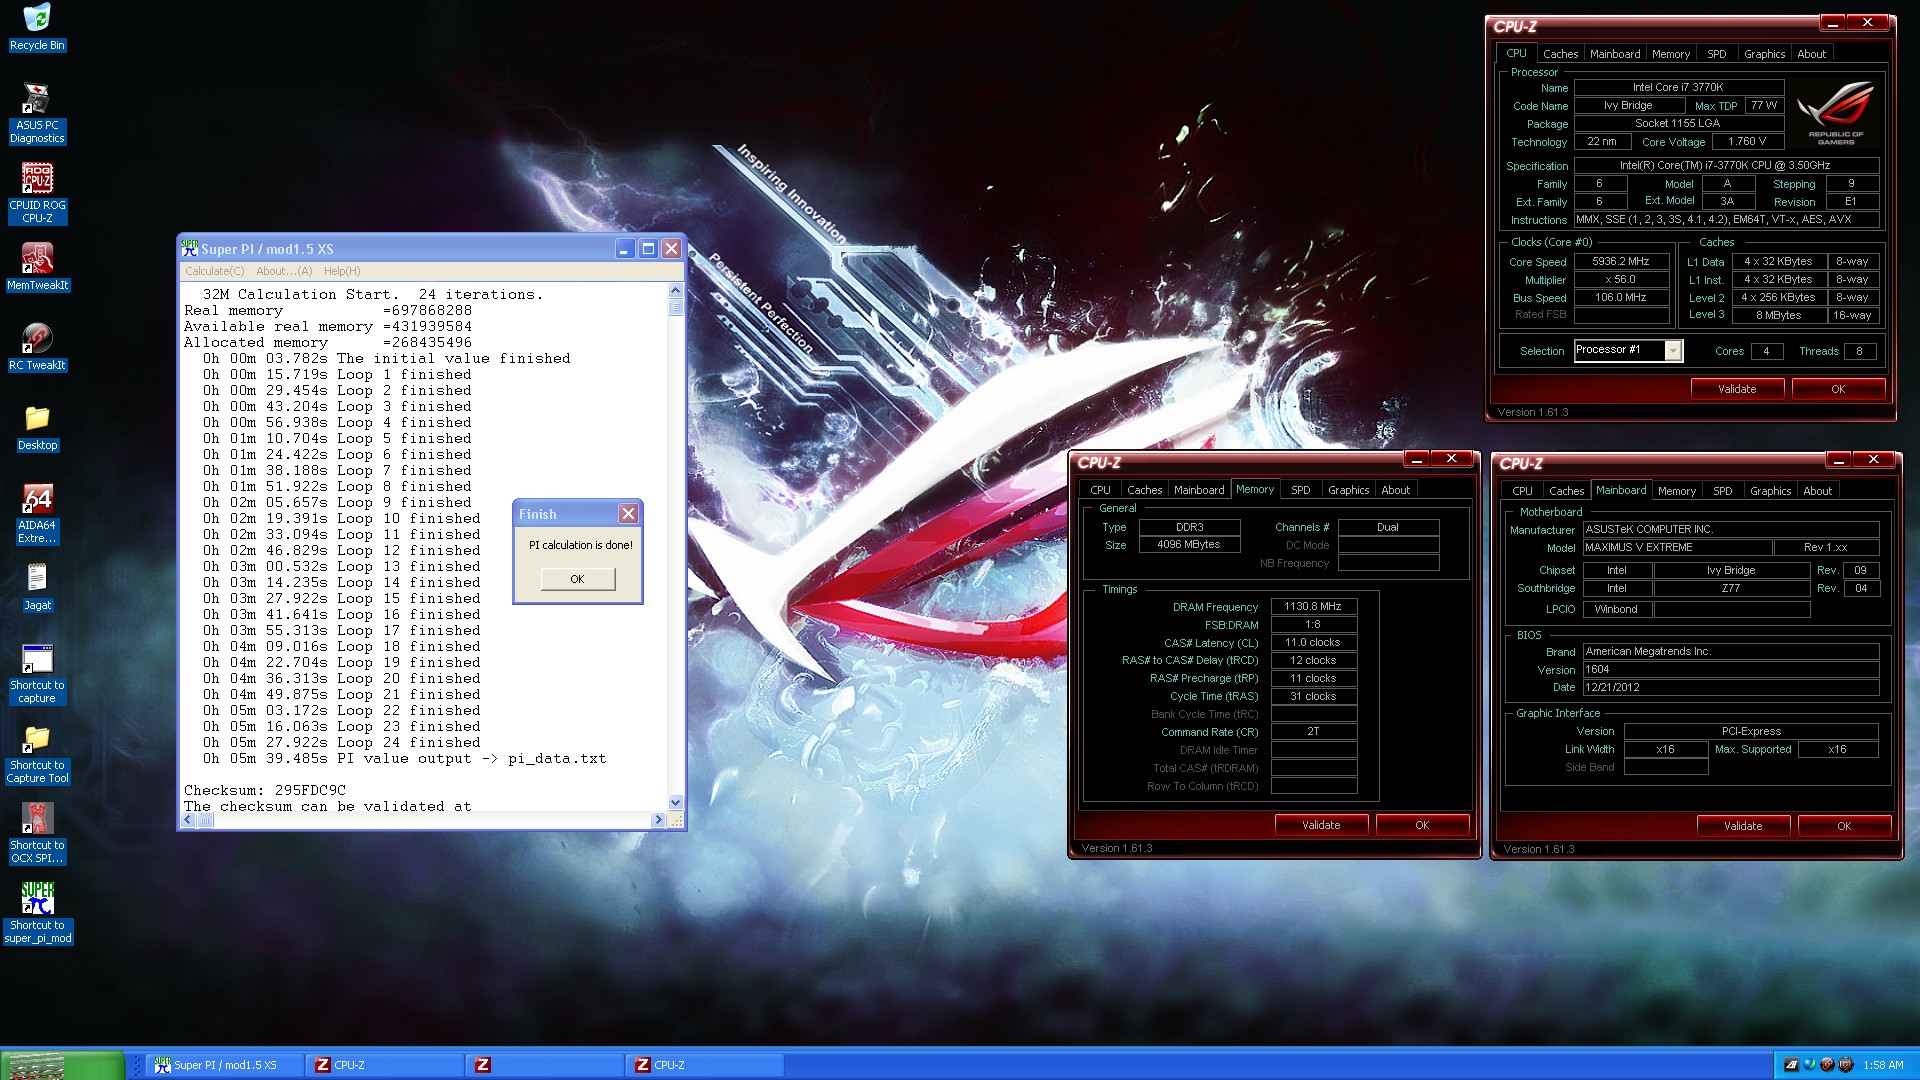Launch the super_pi_mod shortcut icon
This screenshot has width=1920, height=1080.
pos(37,900)
